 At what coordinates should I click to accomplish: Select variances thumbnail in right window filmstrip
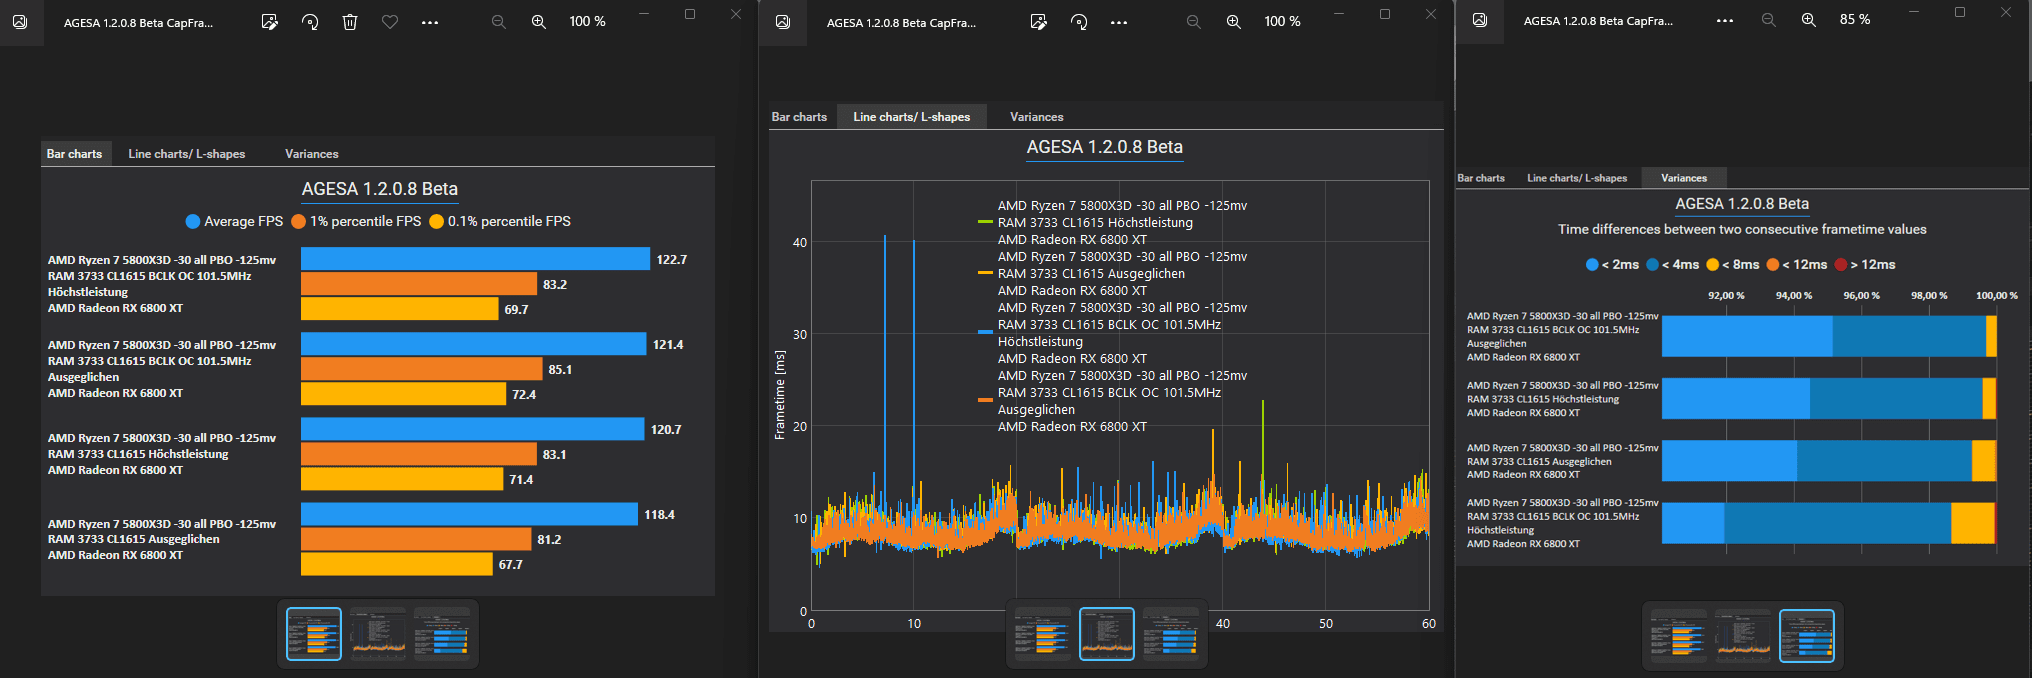pos(1807,636)
